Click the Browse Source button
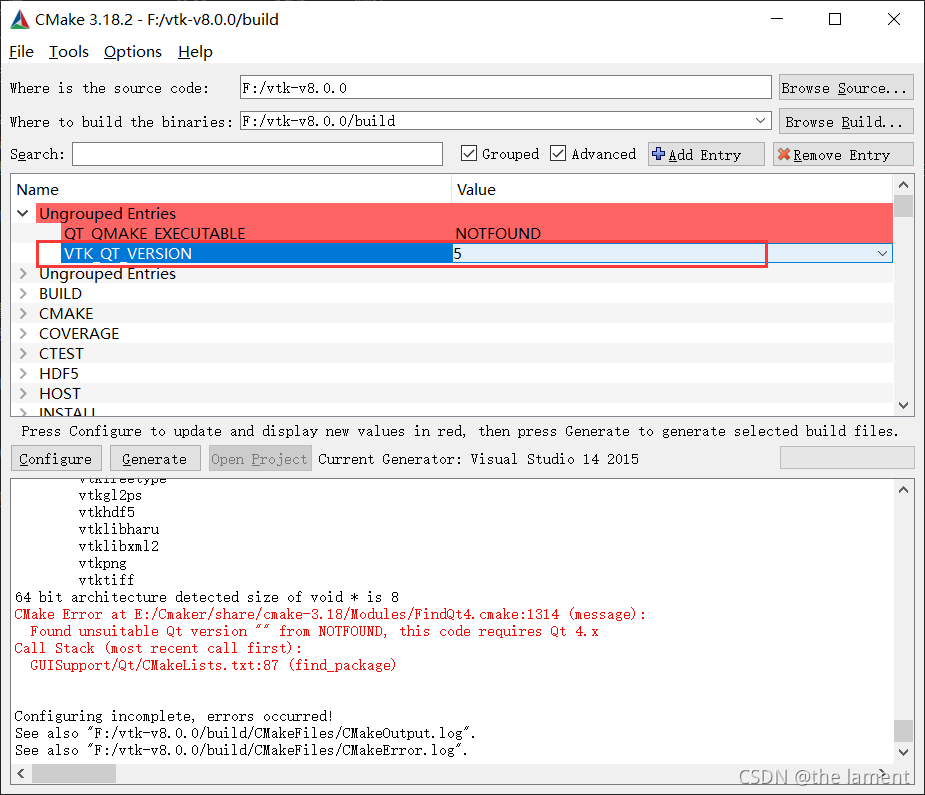925x795 pixels. click(846, 88)
